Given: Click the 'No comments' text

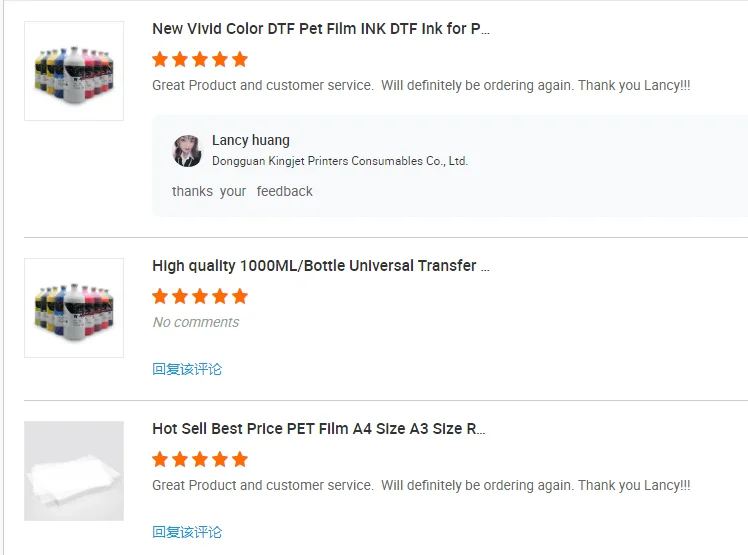Looking at the screenshot, I should 196,322.
